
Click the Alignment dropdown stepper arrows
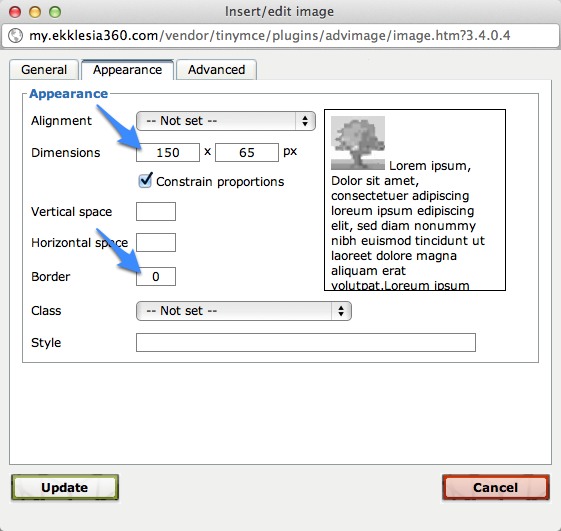[305, 121]
